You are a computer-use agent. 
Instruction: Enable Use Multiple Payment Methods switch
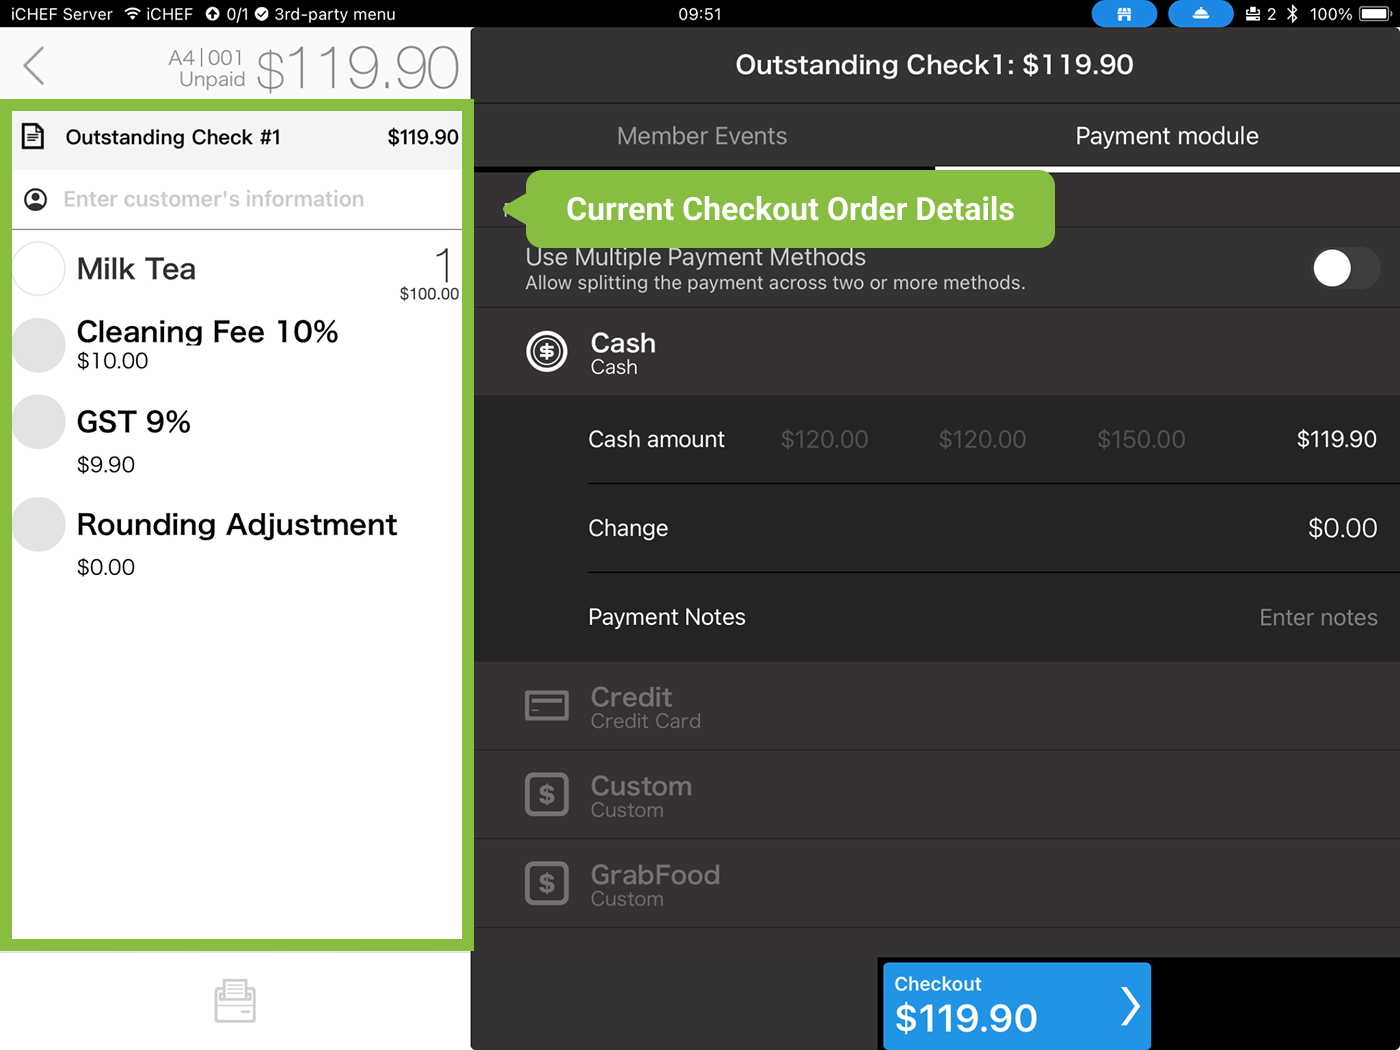click(x=1345, y=268)
